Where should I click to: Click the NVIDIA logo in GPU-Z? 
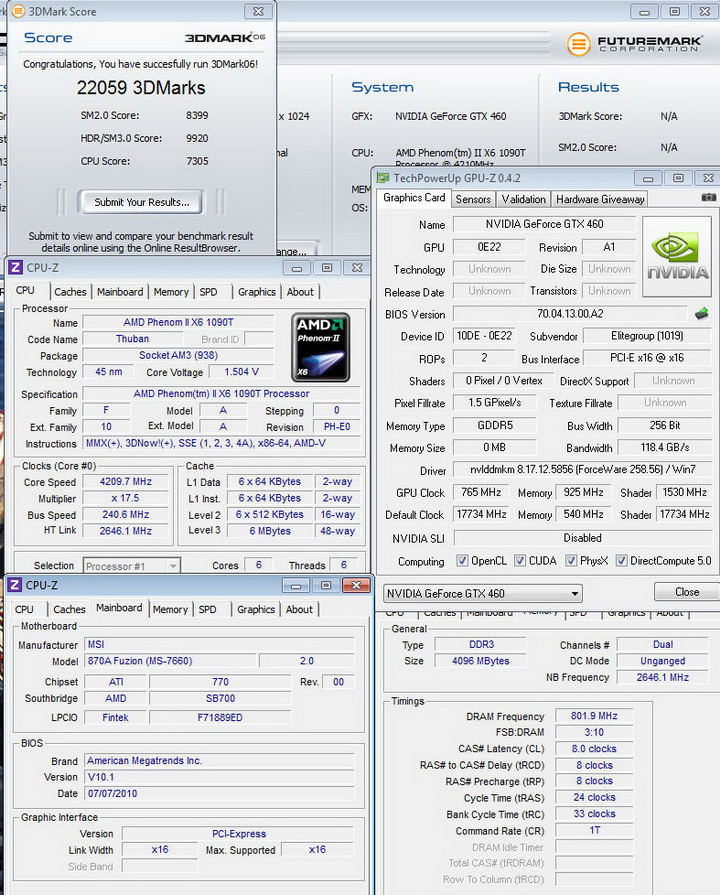pos(677,256)
